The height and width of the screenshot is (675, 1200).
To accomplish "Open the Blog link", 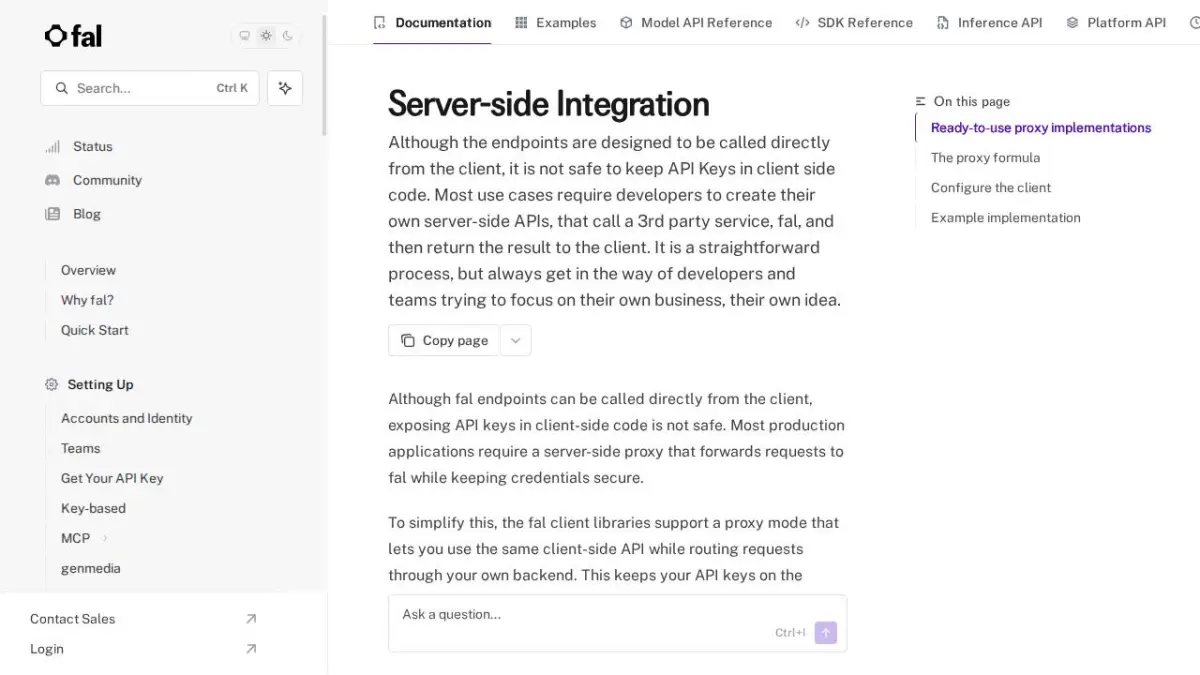I will [87, 214].
